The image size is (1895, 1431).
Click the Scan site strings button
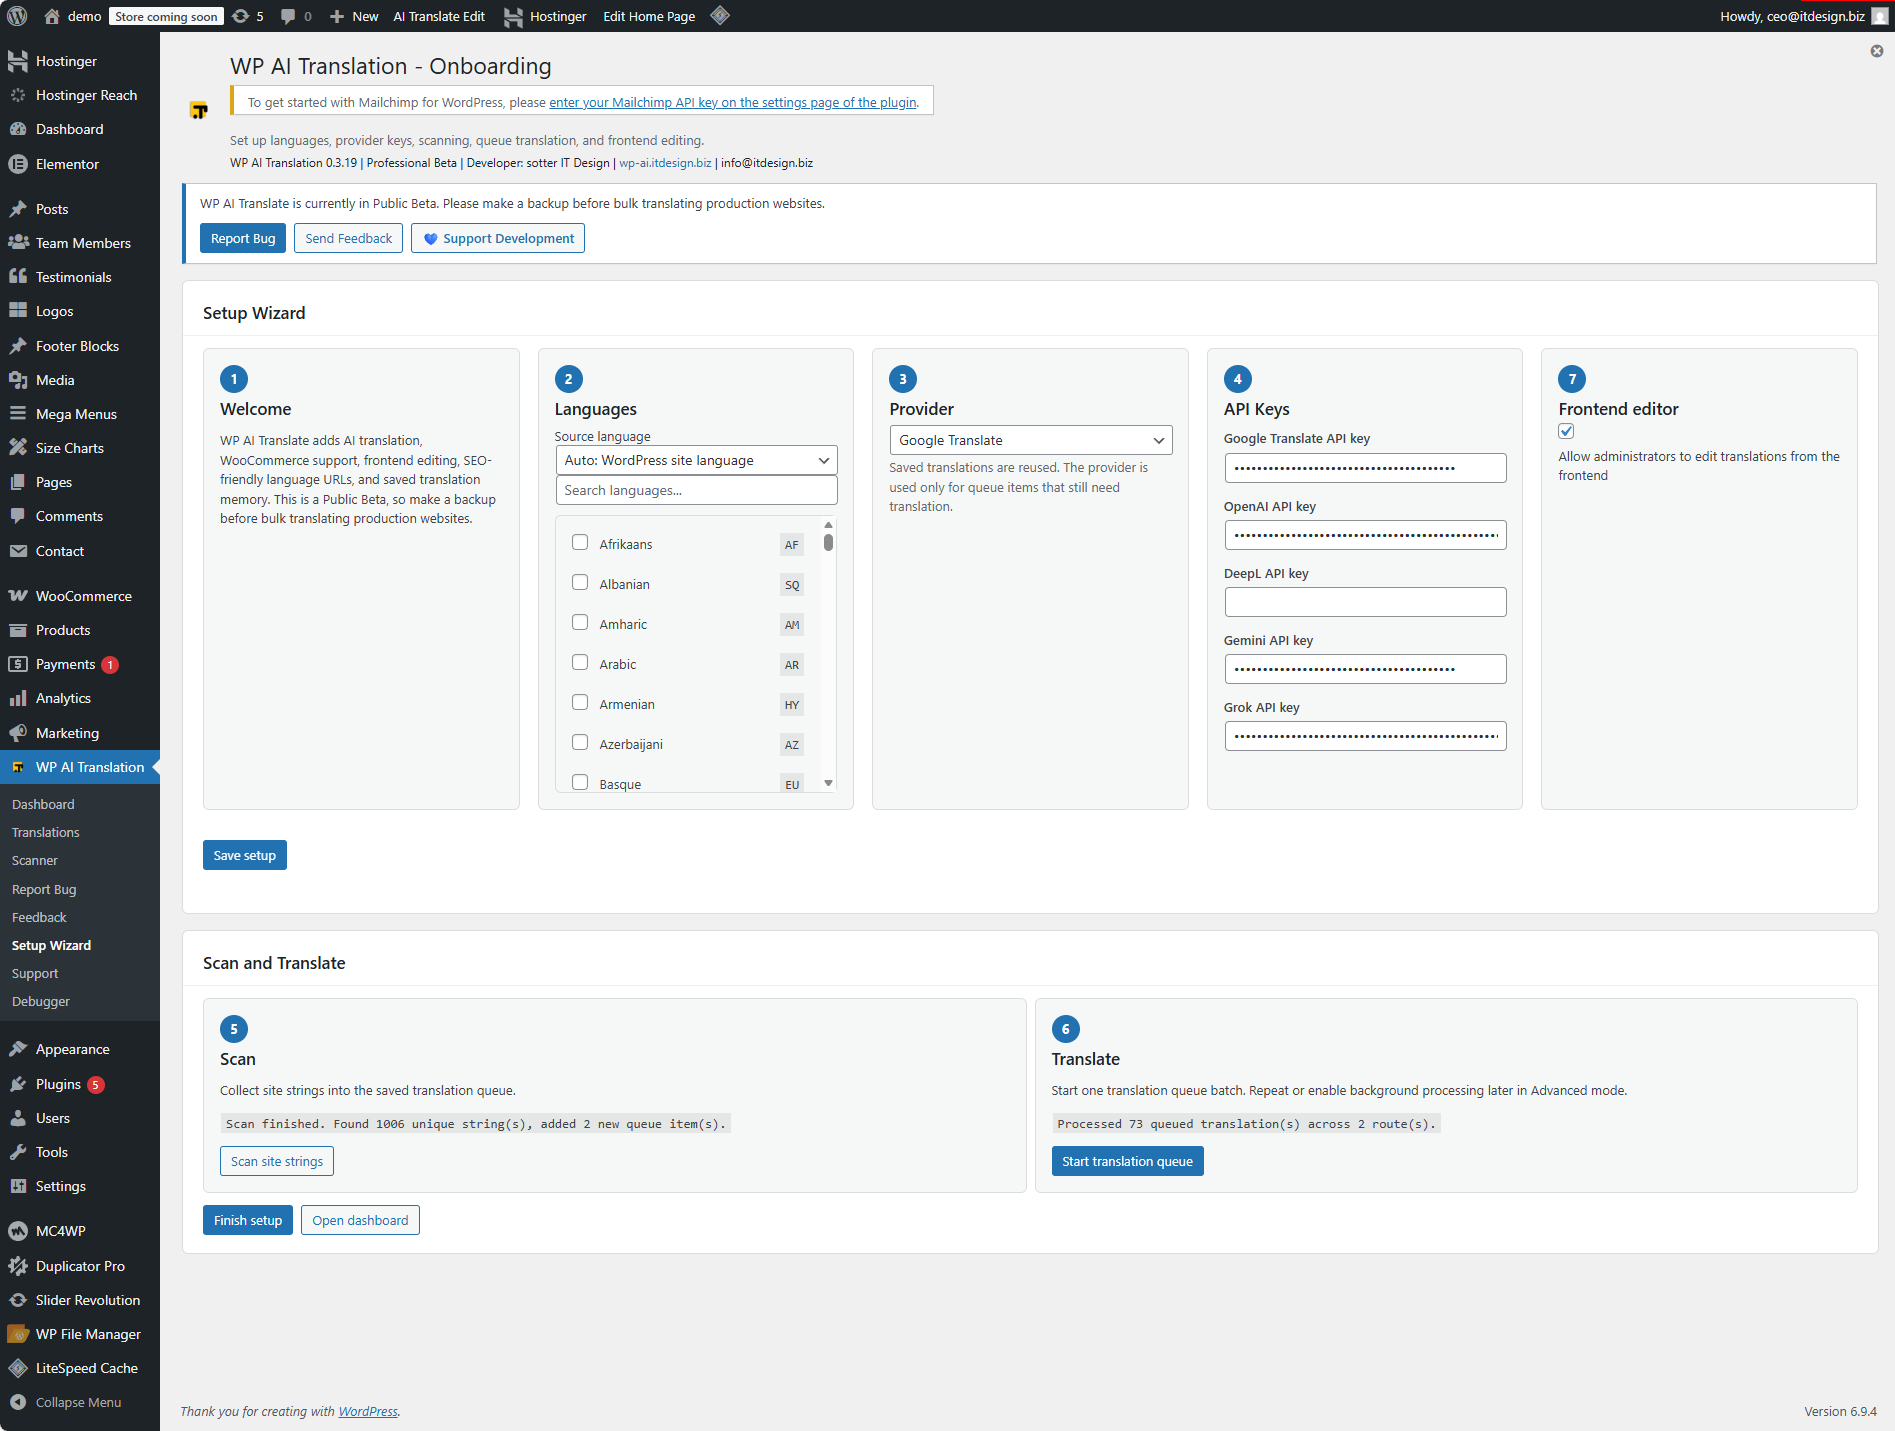[x=277, y=1161]
